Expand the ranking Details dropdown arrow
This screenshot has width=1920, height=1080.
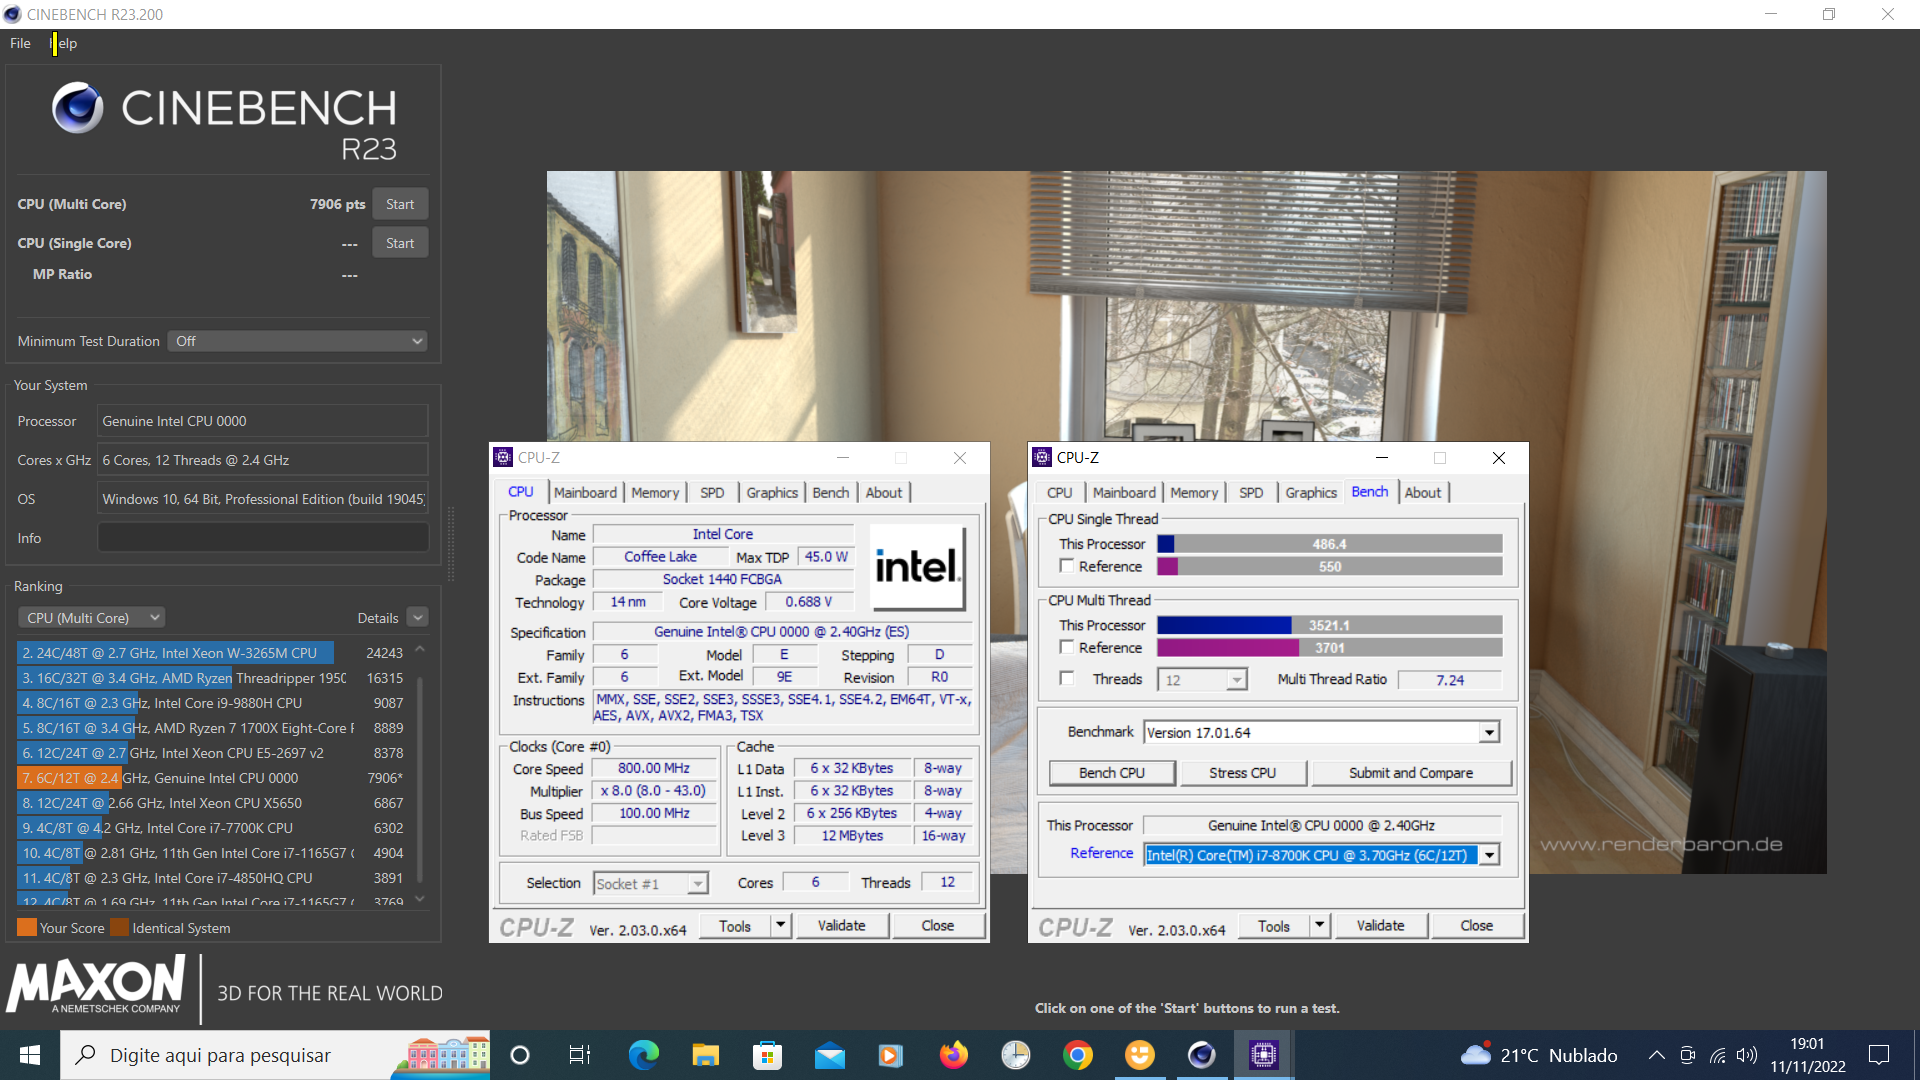click(418, 617)
